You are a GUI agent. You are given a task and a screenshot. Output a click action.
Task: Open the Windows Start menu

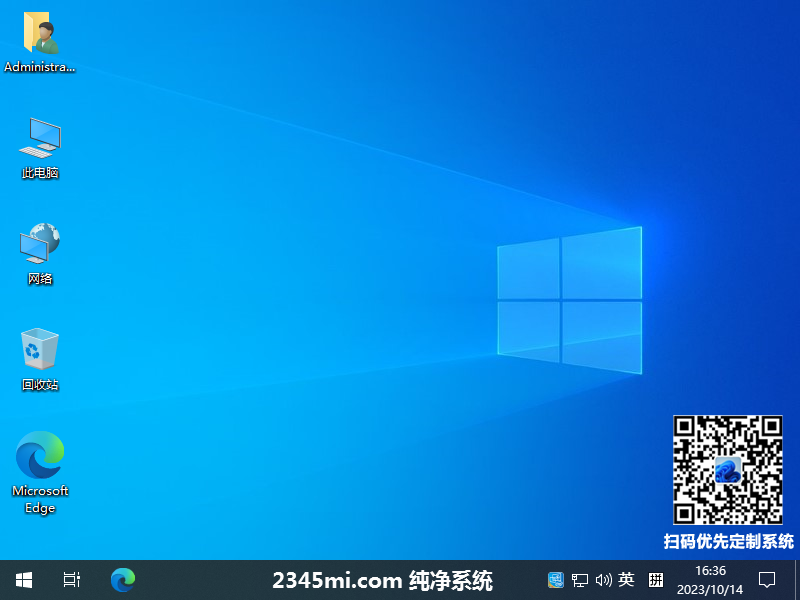tap(24, 579)
